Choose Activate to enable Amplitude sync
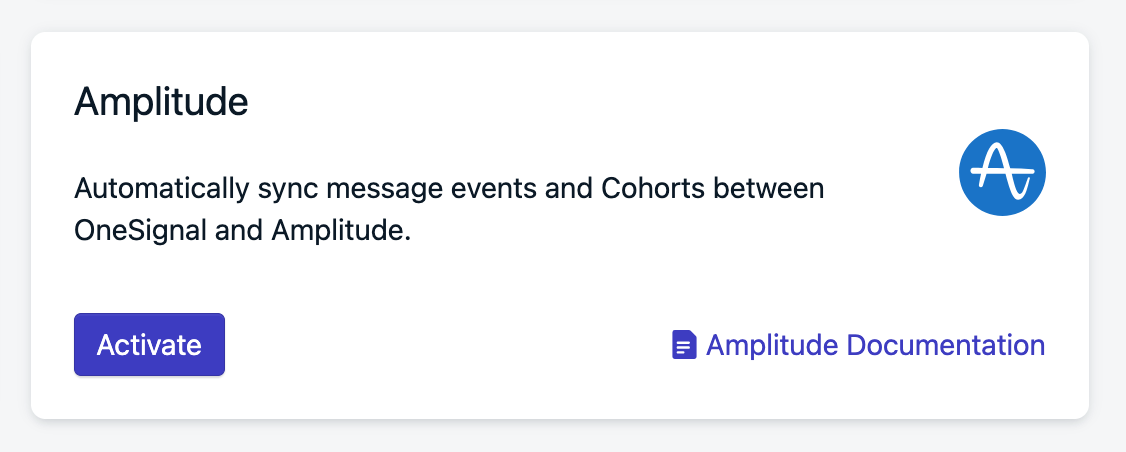Viewport: 1126px width, 452px height. pos(149,345)
